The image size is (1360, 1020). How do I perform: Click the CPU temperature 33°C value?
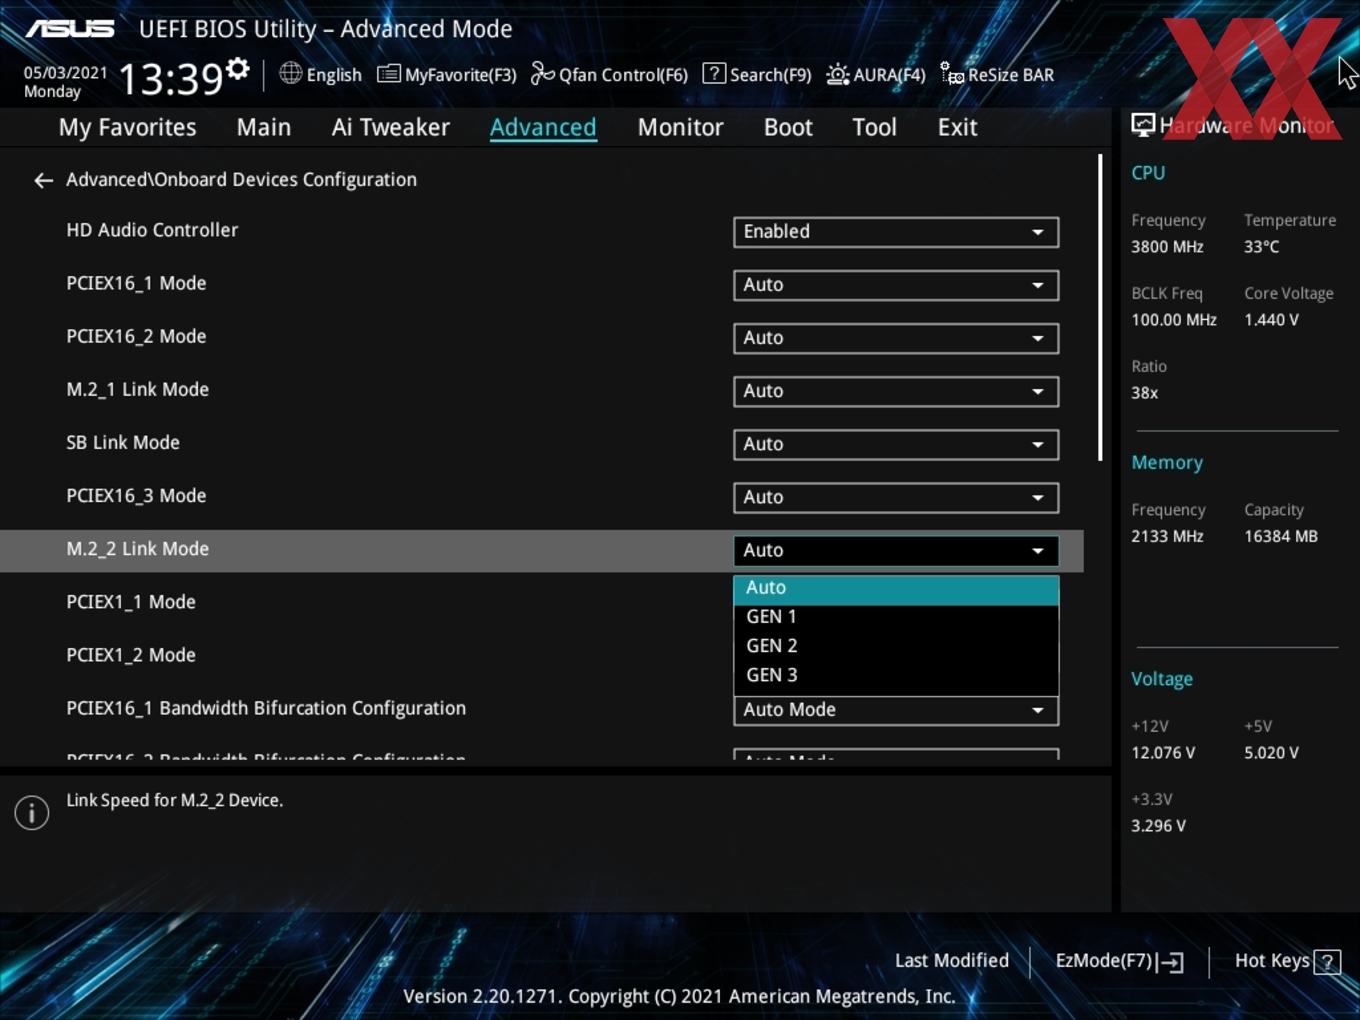(x=1261, y=247)
